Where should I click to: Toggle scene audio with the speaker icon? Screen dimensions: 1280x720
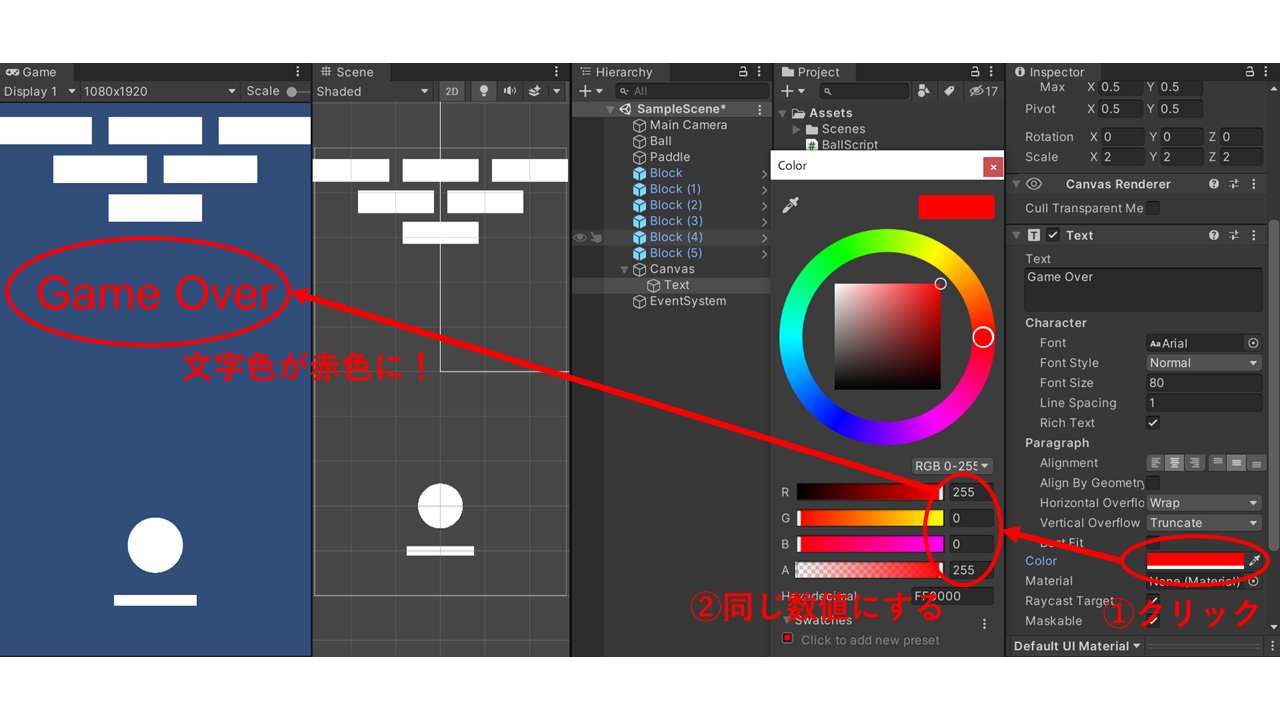pyautogui.click(x=510, y=91)
